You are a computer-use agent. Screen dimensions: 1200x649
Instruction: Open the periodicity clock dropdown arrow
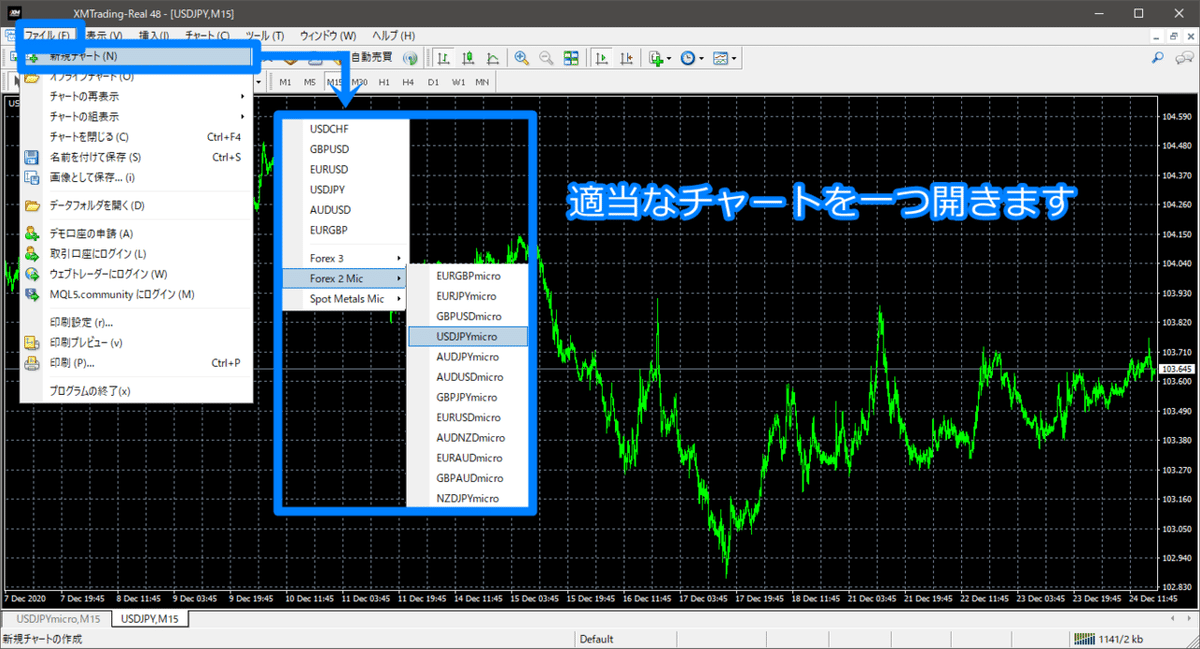701,57
